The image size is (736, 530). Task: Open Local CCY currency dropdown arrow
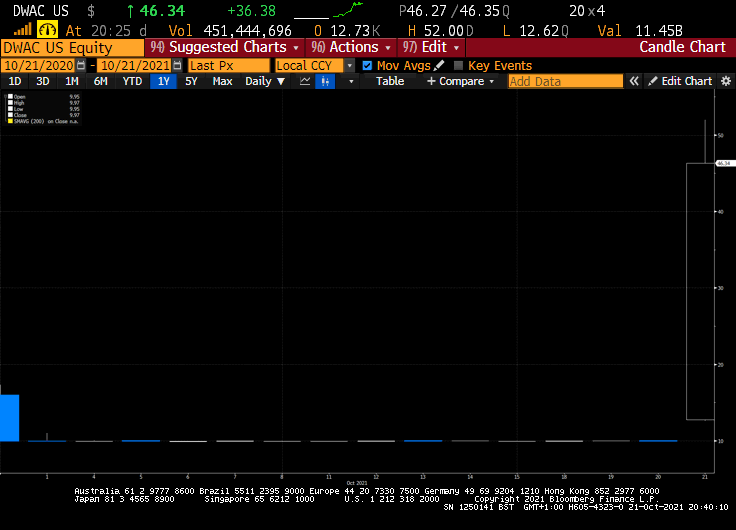(349, 65)
